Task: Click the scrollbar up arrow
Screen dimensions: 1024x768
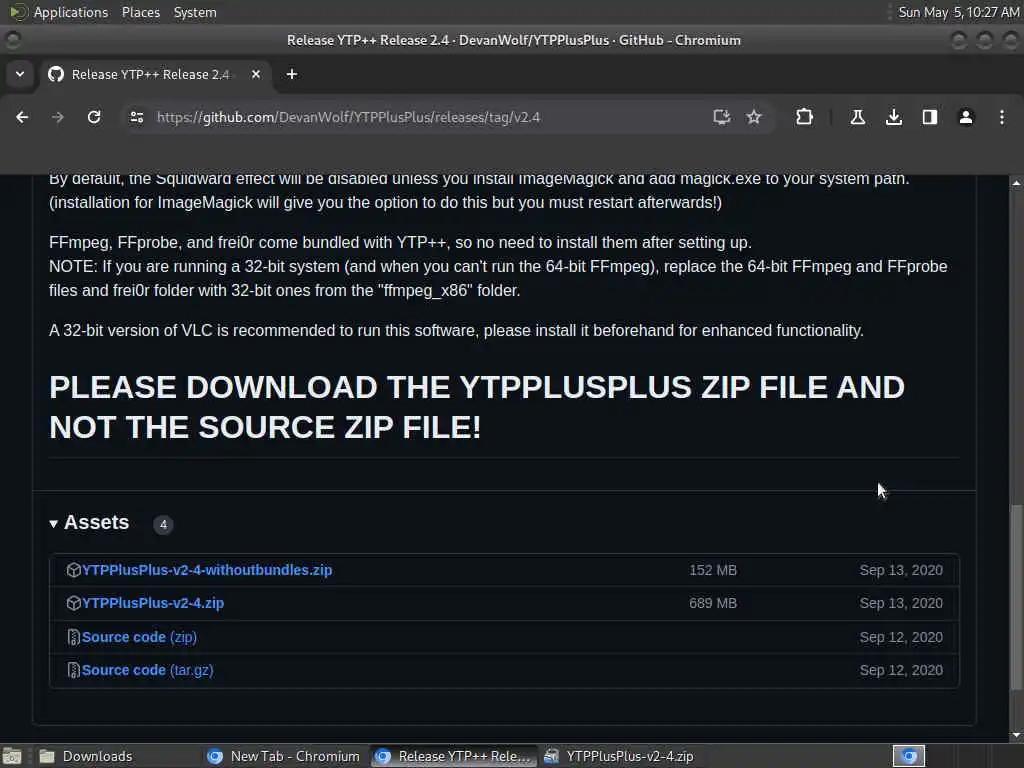Action: [x=1016, y=184]
